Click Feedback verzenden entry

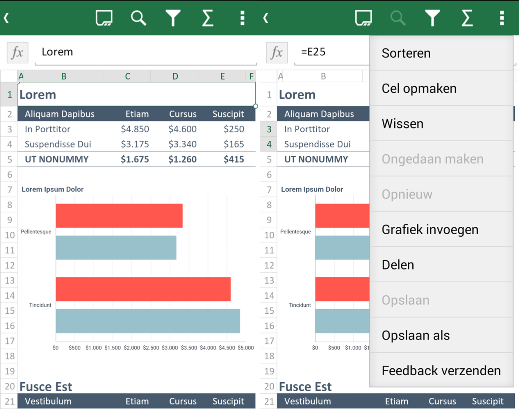[x=441, y=370]
